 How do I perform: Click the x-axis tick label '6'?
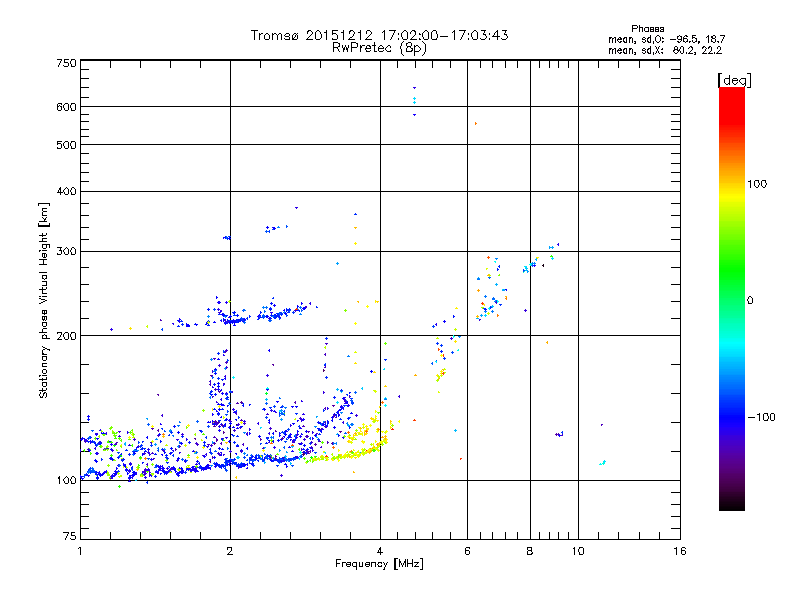[x=467, y=551]
